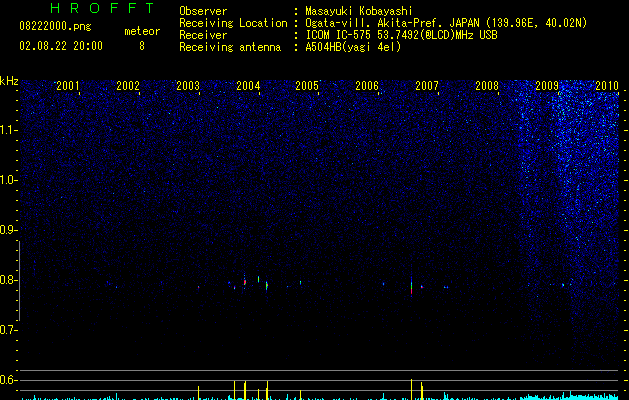Screen dimensions: 629x400
Task: Click the red-green meteor echo below the 2004 label
Action: pyautogui.click(x=244, y=282)
